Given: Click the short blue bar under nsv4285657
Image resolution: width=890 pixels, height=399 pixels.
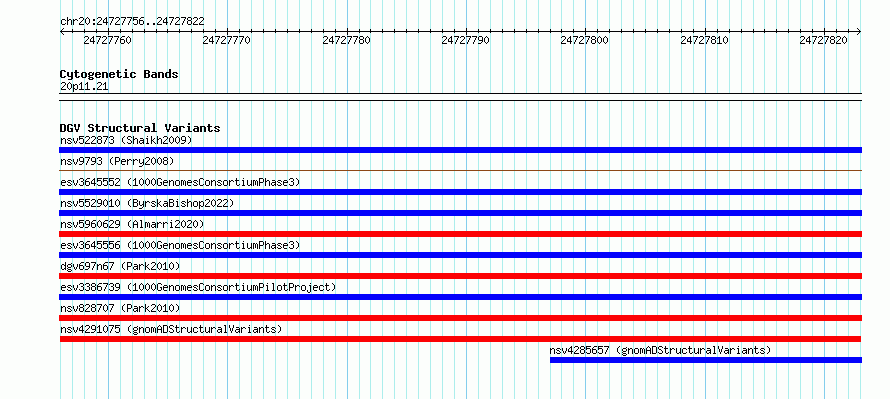Looking at the screenshot, I should pos(706,360).
